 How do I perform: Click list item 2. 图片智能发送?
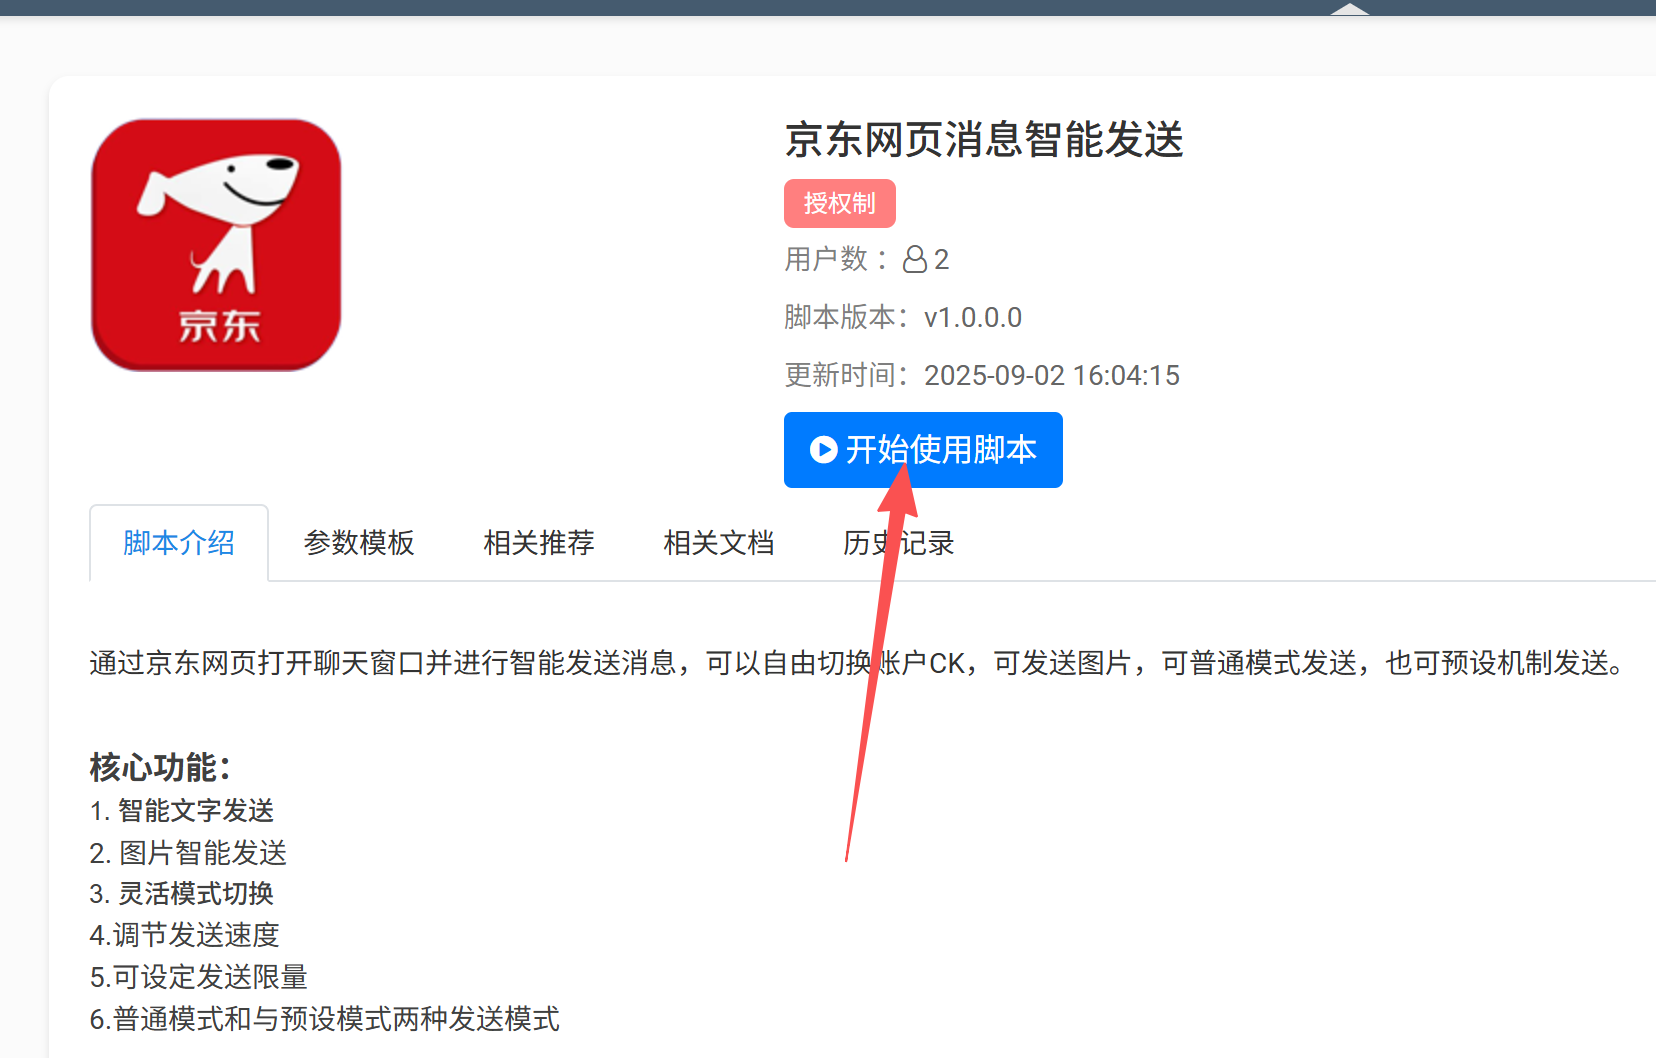188,853
